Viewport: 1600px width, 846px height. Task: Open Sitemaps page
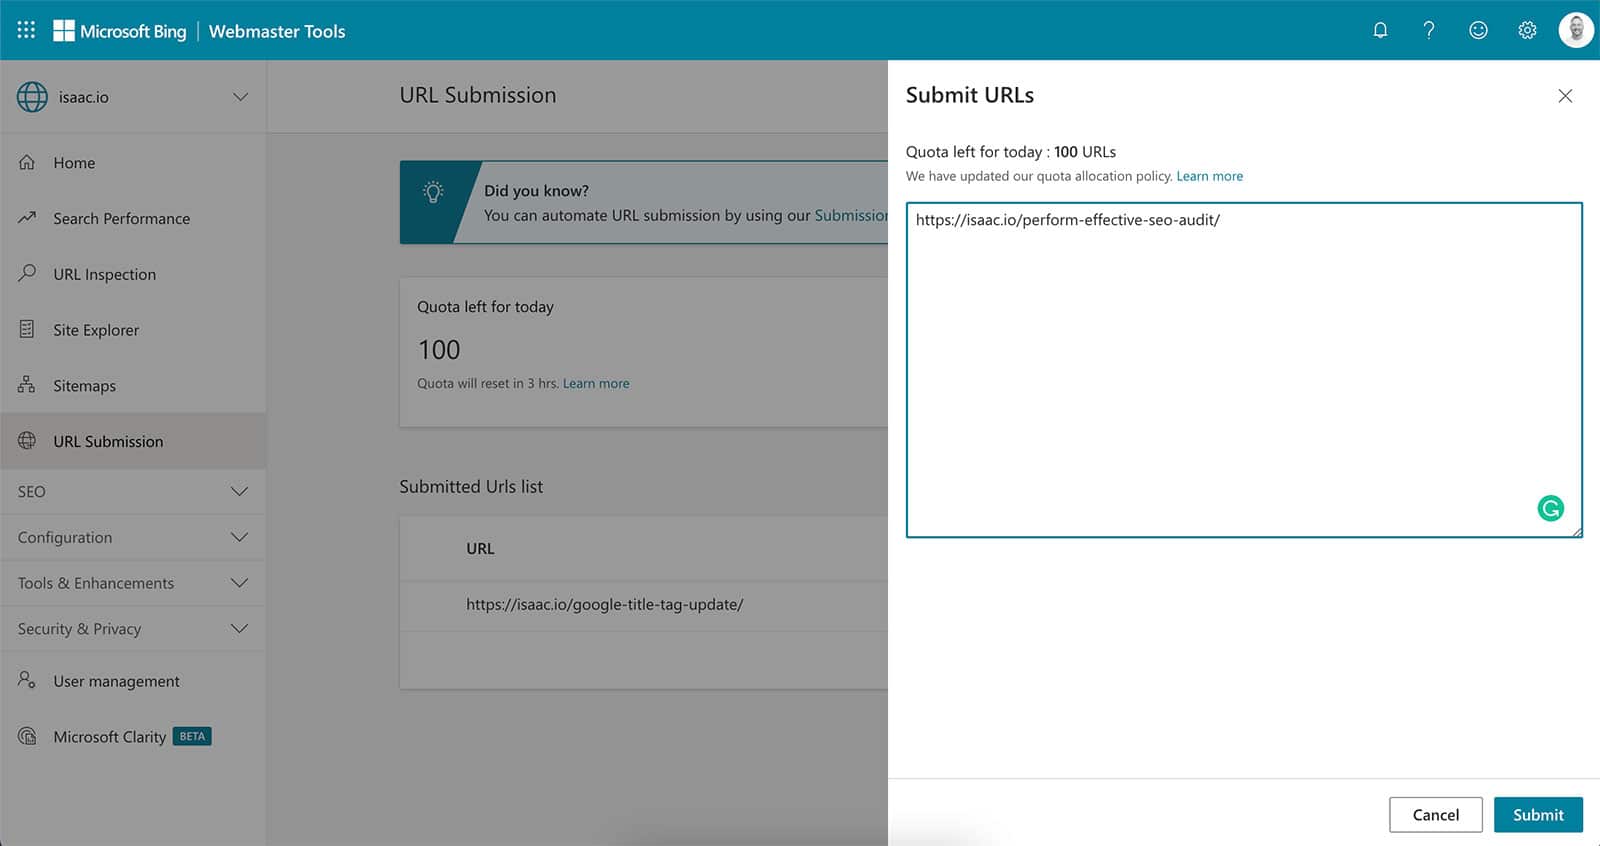point(133,386)
